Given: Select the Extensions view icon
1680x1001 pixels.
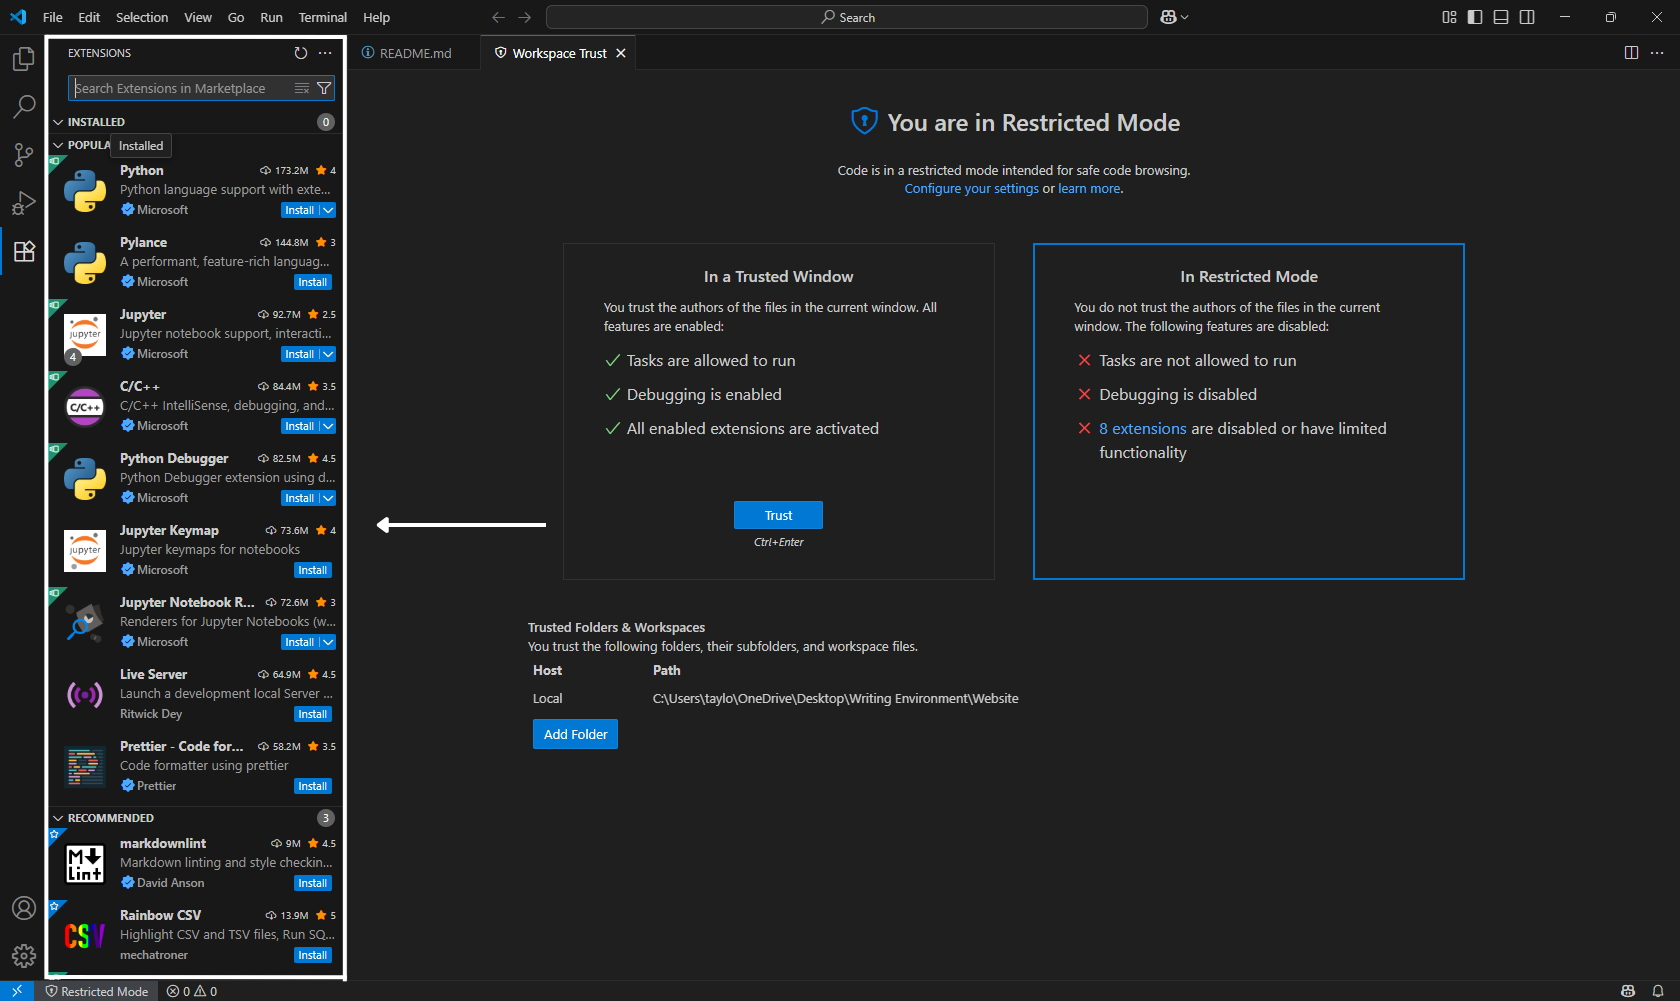Looking at the screenshot, I should (x=24, y=251).
